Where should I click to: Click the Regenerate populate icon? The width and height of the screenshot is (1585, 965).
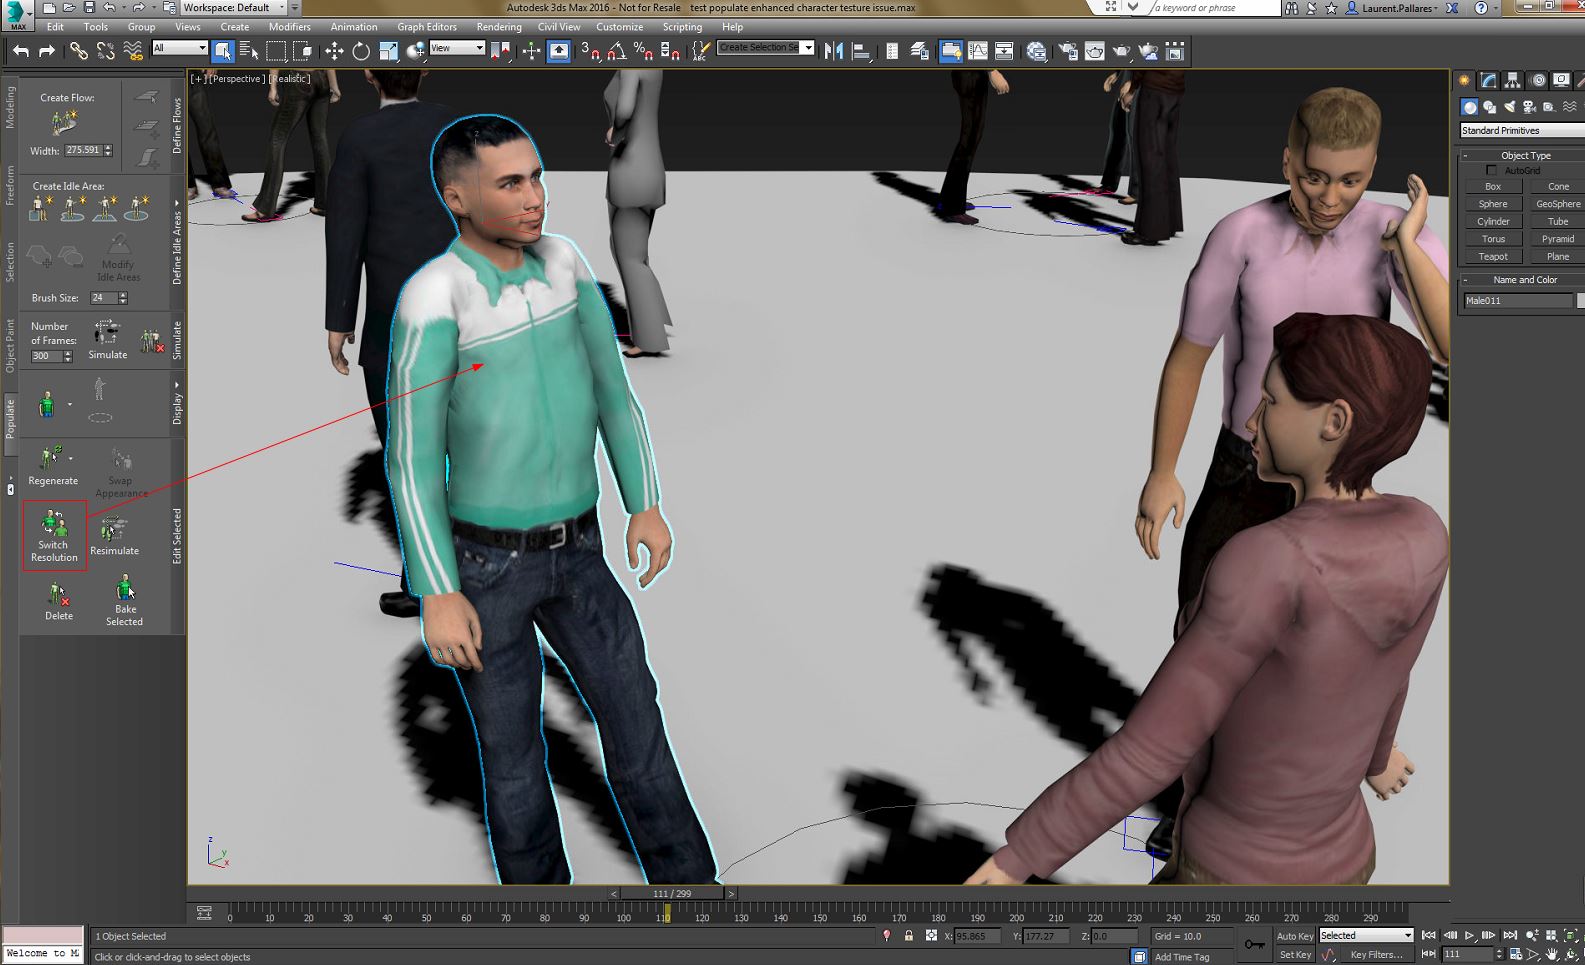coord(50,459)
